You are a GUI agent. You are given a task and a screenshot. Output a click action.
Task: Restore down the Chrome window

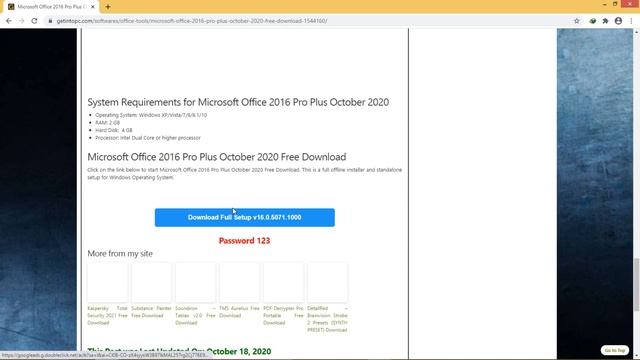(x=615, y=4)
